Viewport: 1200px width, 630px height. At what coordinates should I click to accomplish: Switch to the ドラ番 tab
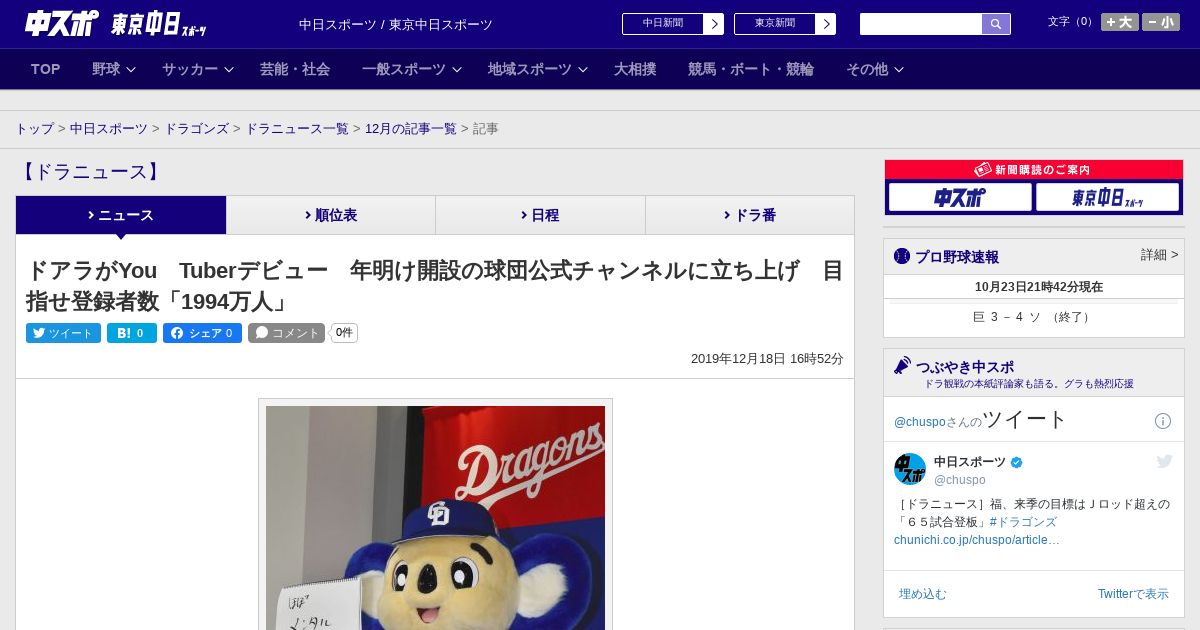click(x=750, y=215)
